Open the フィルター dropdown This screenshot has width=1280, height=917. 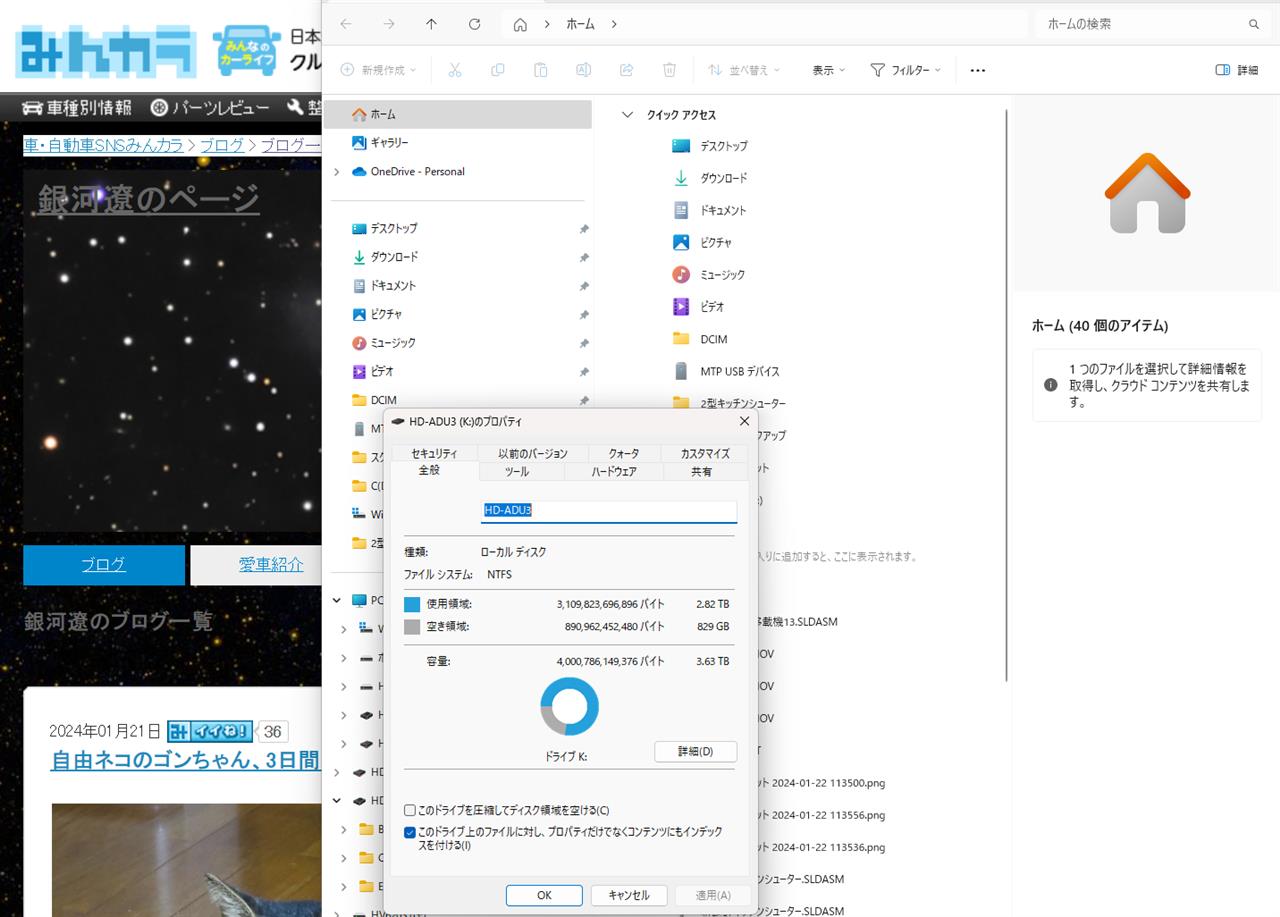coord(906,70)
